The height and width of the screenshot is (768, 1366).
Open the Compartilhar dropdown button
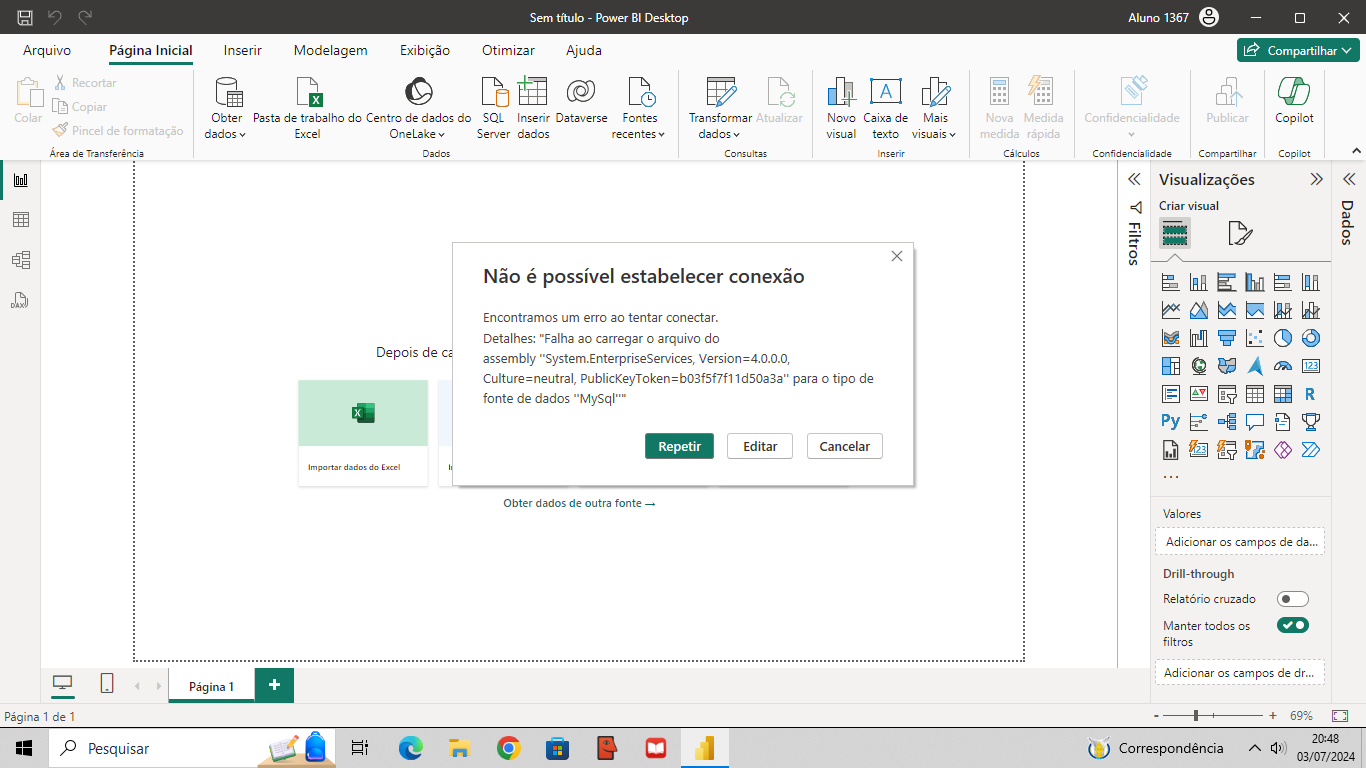[x=1298, y=50]
